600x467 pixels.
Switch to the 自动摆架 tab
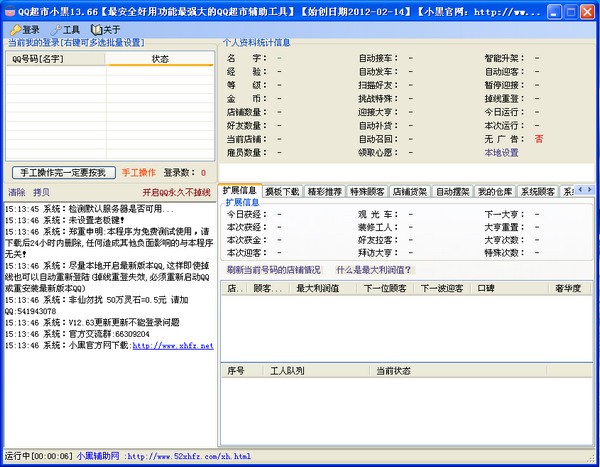click(452, 191)
